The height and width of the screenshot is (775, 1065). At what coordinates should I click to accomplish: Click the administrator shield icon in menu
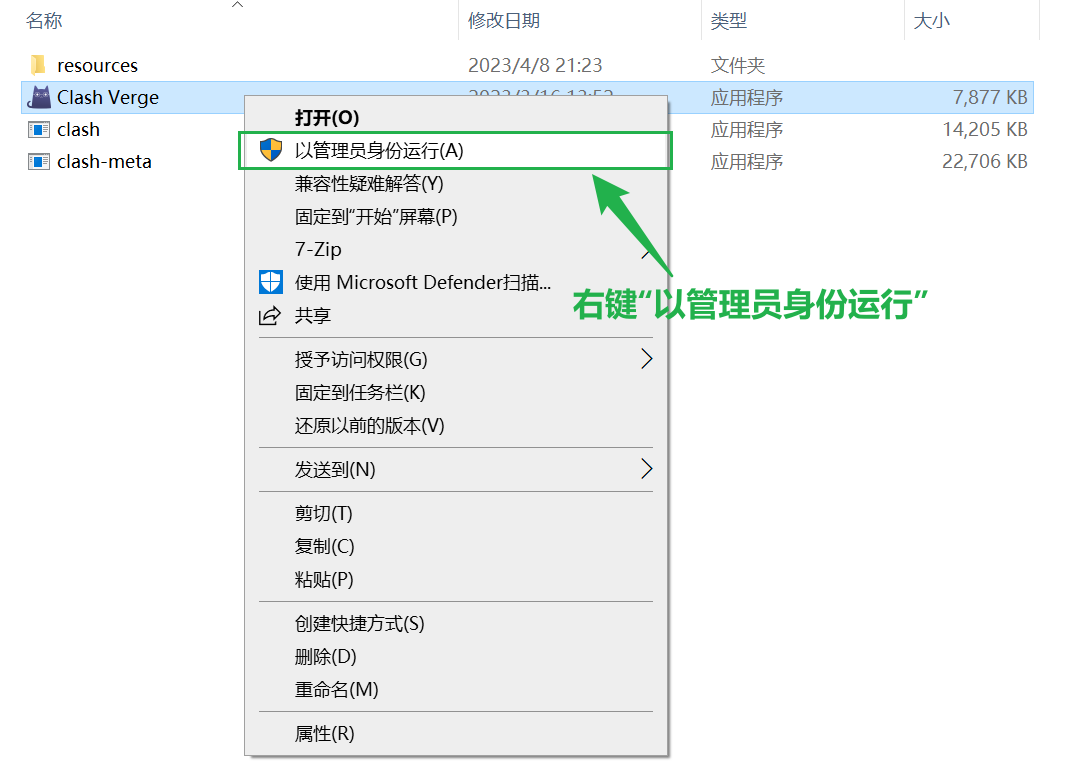point(270,151)
